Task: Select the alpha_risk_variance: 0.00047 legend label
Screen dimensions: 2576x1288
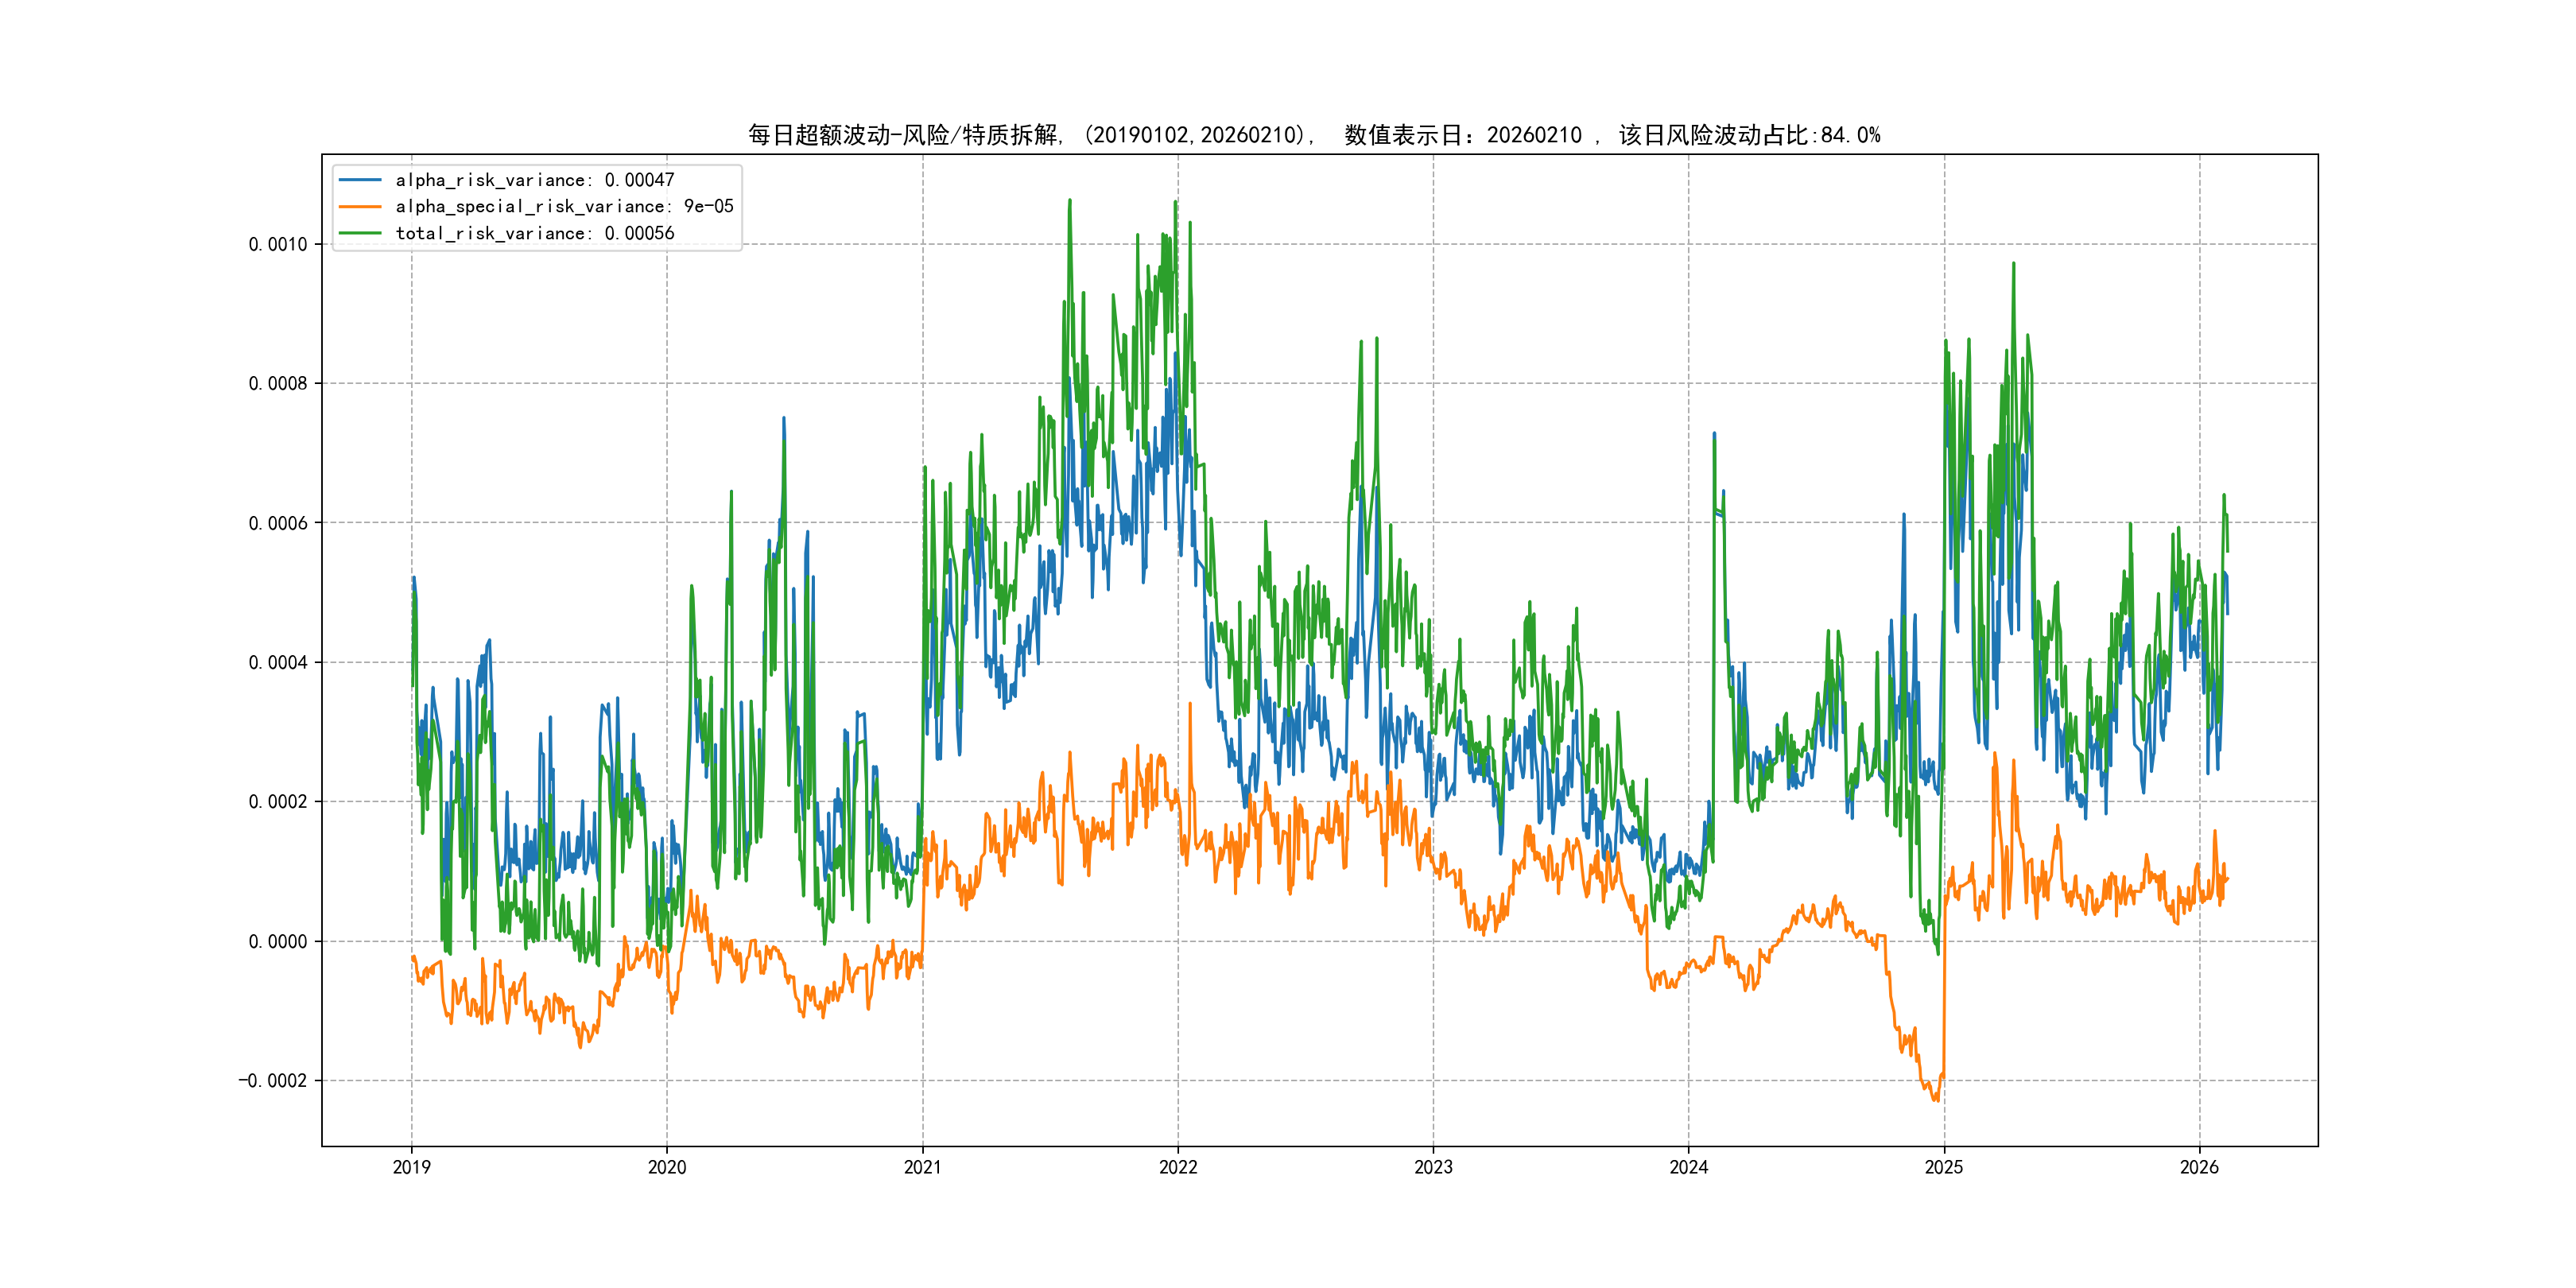Action: (535, 180)
